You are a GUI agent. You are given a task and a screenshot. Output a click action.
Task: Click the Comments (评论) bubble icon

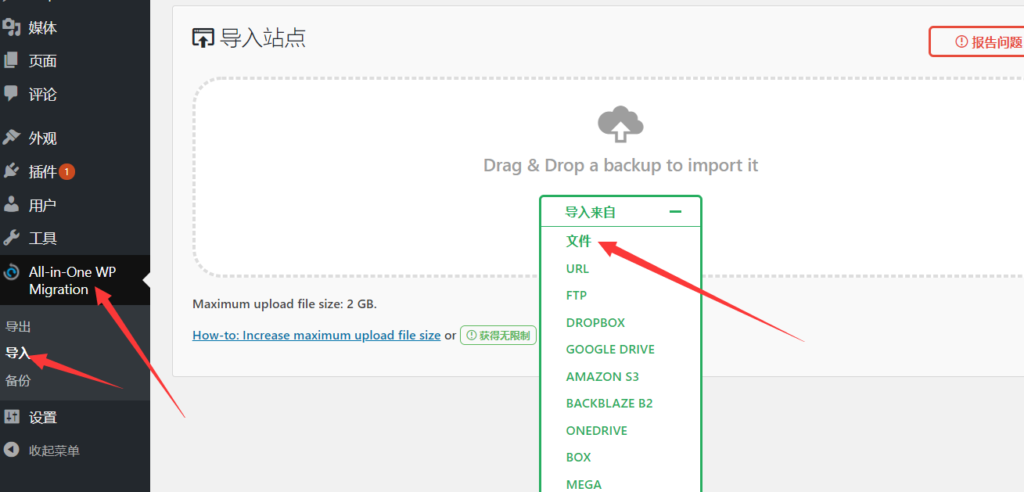tap(12, 94)
